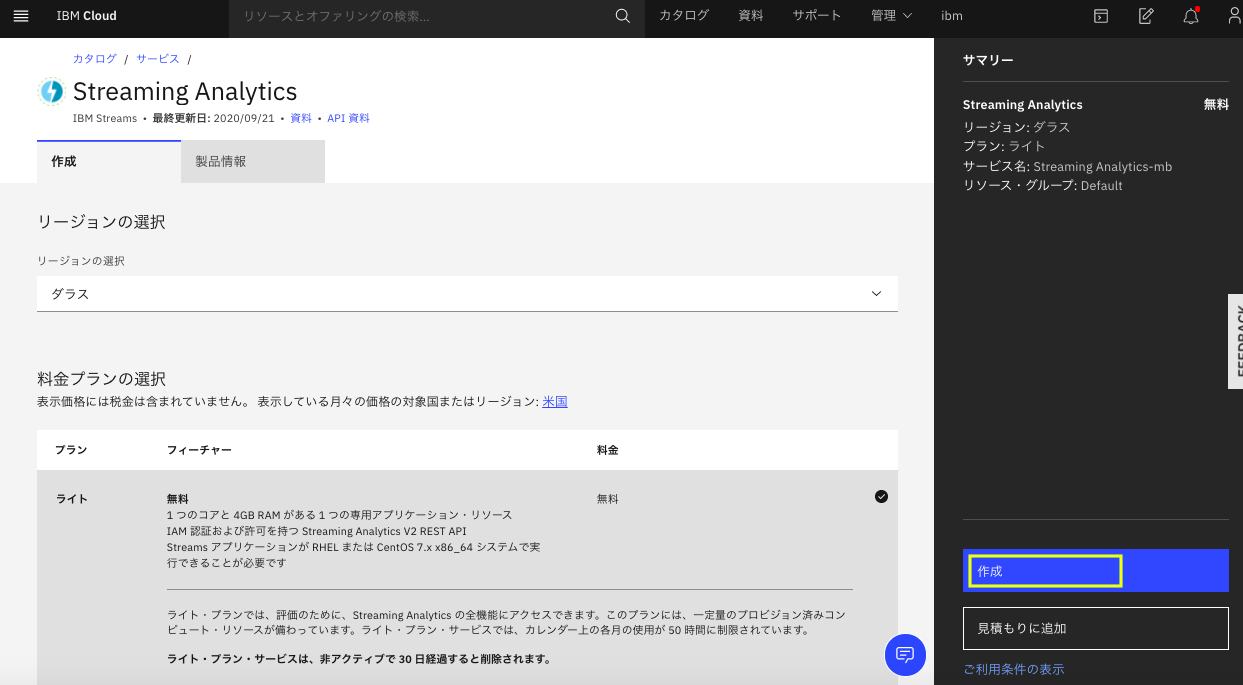Screen dimensions: 1243x685
Task: Switch to the 製品情報 tab
Action: [220, 160]
